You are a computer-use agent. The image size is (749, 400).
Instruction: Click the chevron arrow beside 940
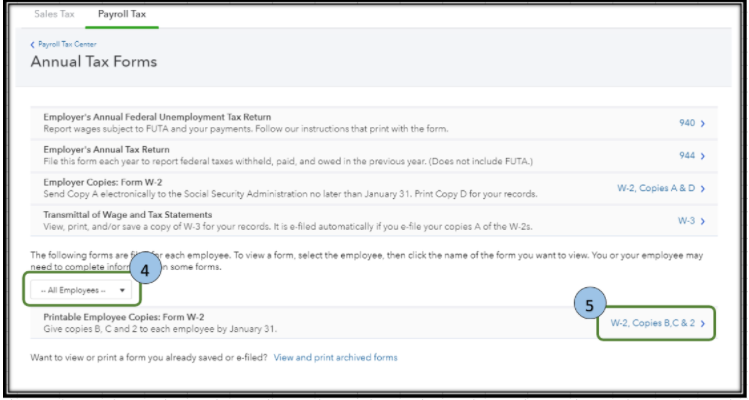pos(703,123)
